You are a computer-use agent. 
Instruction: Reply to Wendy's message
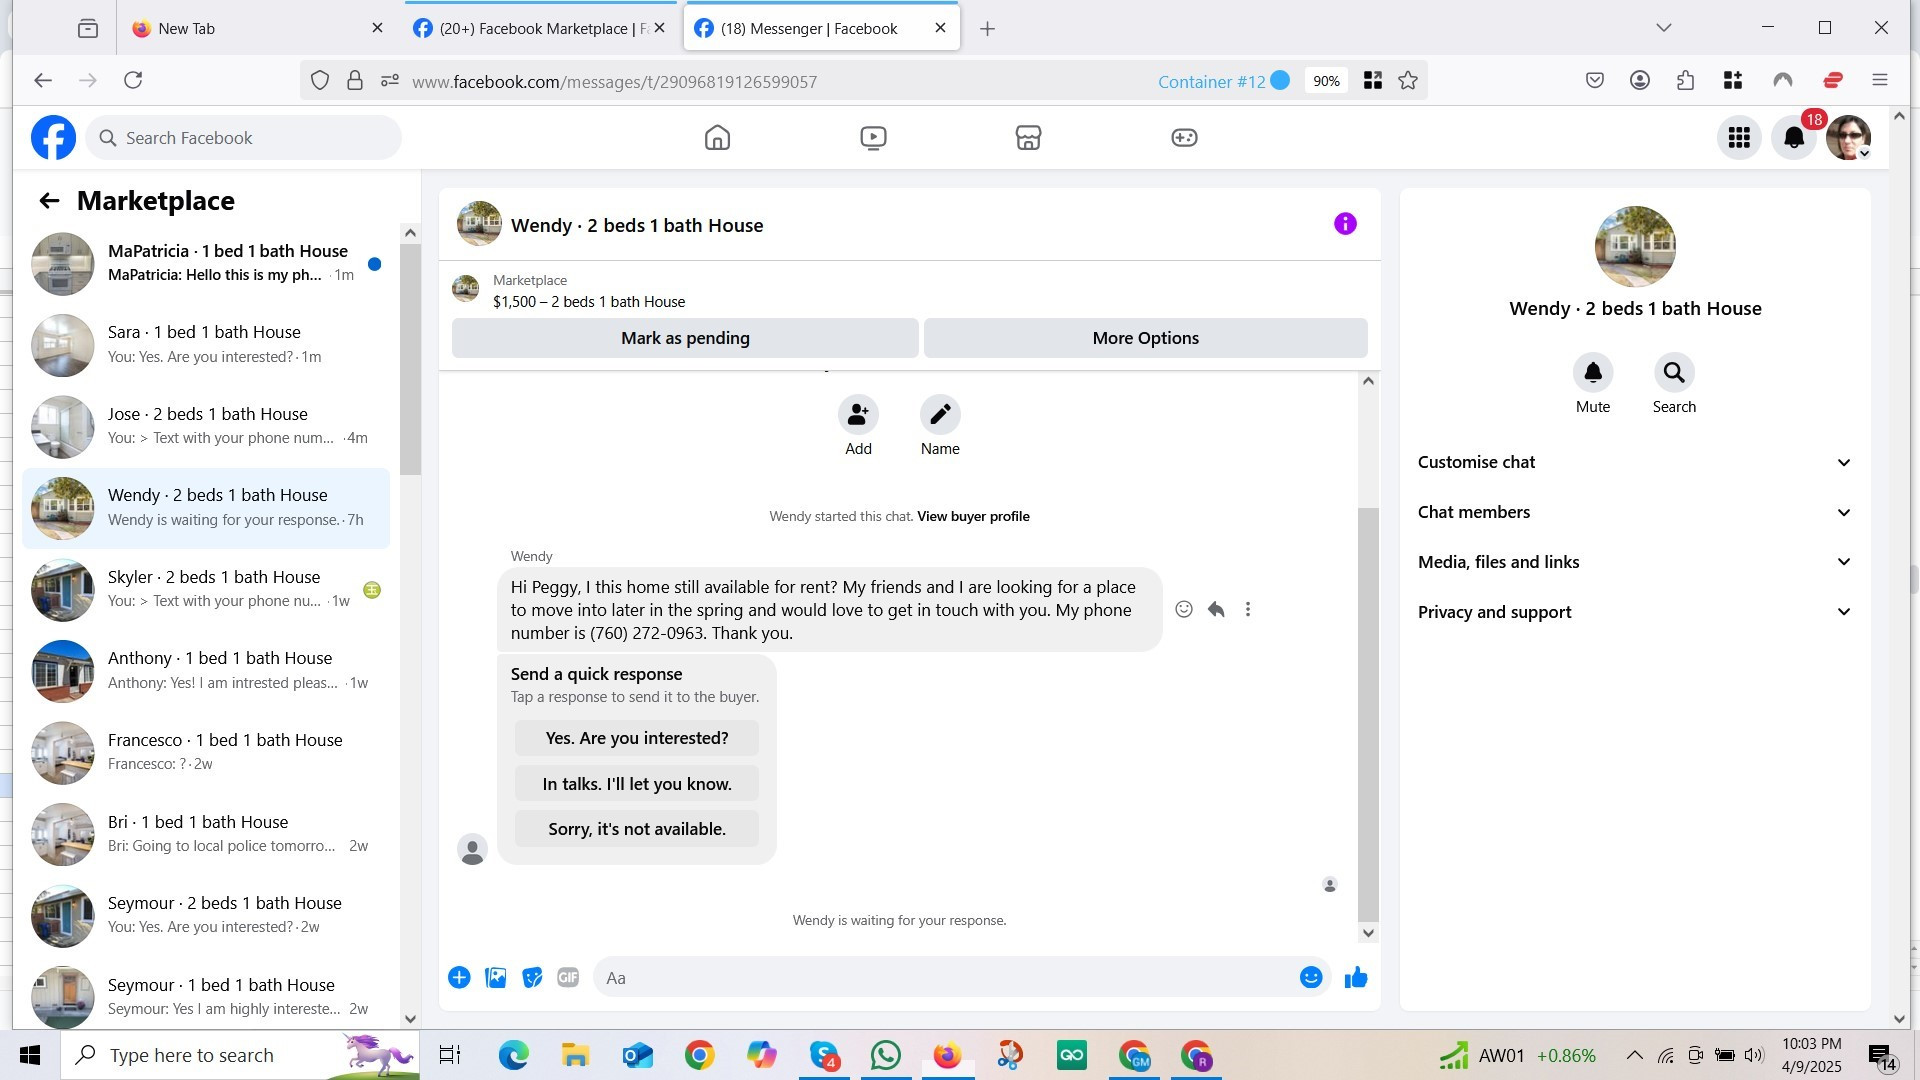coord(1216,609)
